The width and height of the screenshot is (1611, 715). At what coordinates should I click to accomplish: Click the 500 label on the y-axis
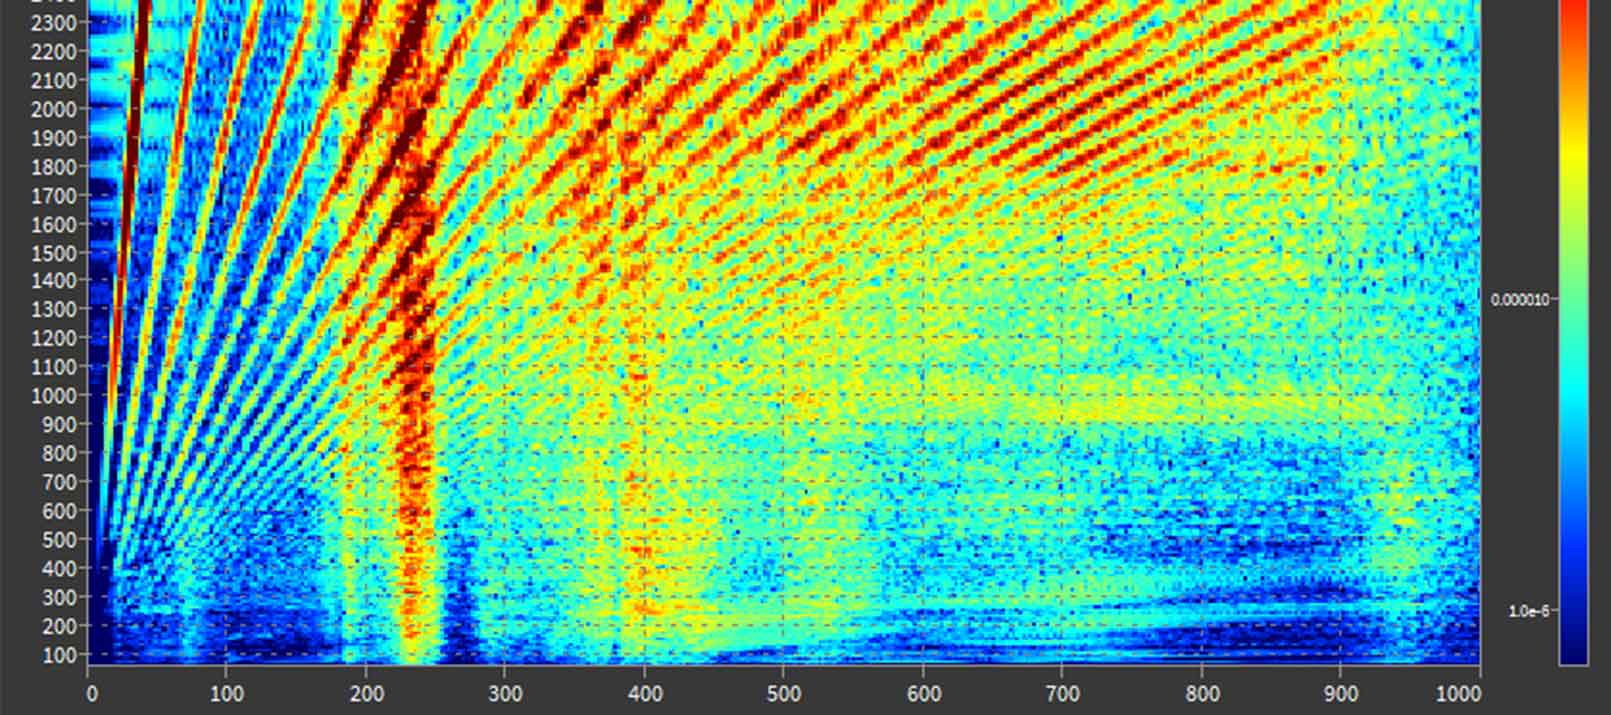tap(63, 540)
